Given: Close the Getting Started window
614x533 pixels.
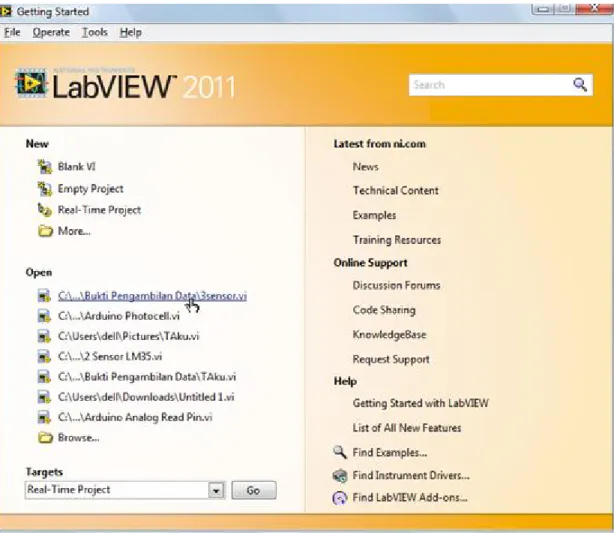Looking at the screenshot, I should [x=595, y=8].
